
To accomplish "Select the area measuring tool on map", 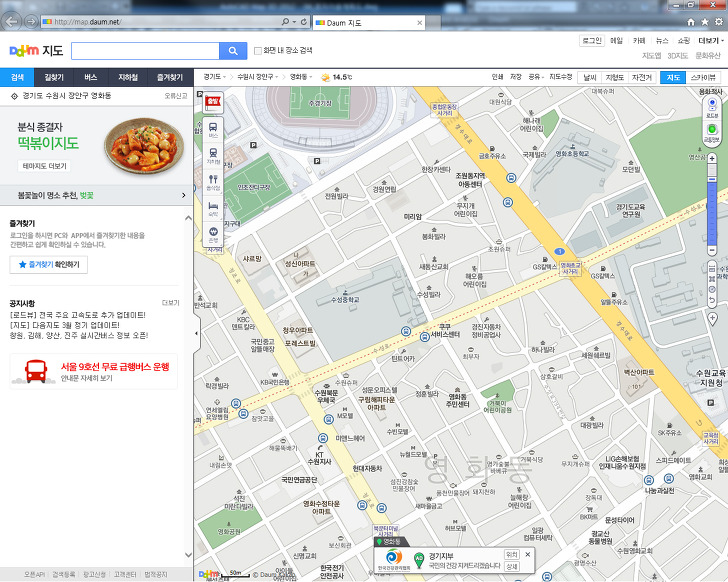I will (x=712, y=279).
